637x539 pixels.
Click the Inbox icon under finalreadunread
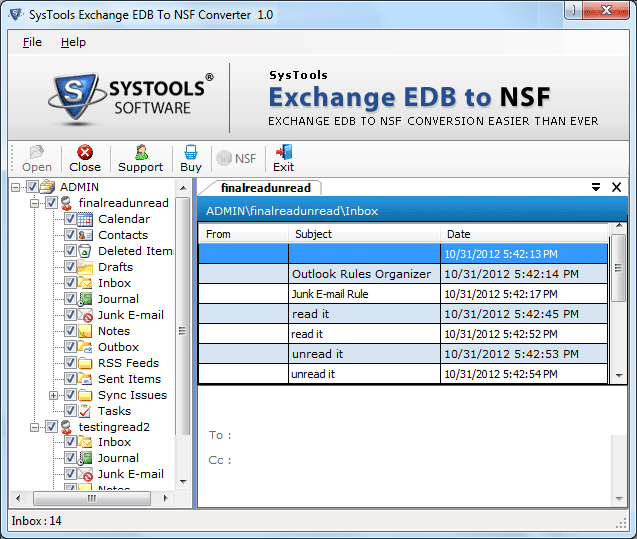85,283
